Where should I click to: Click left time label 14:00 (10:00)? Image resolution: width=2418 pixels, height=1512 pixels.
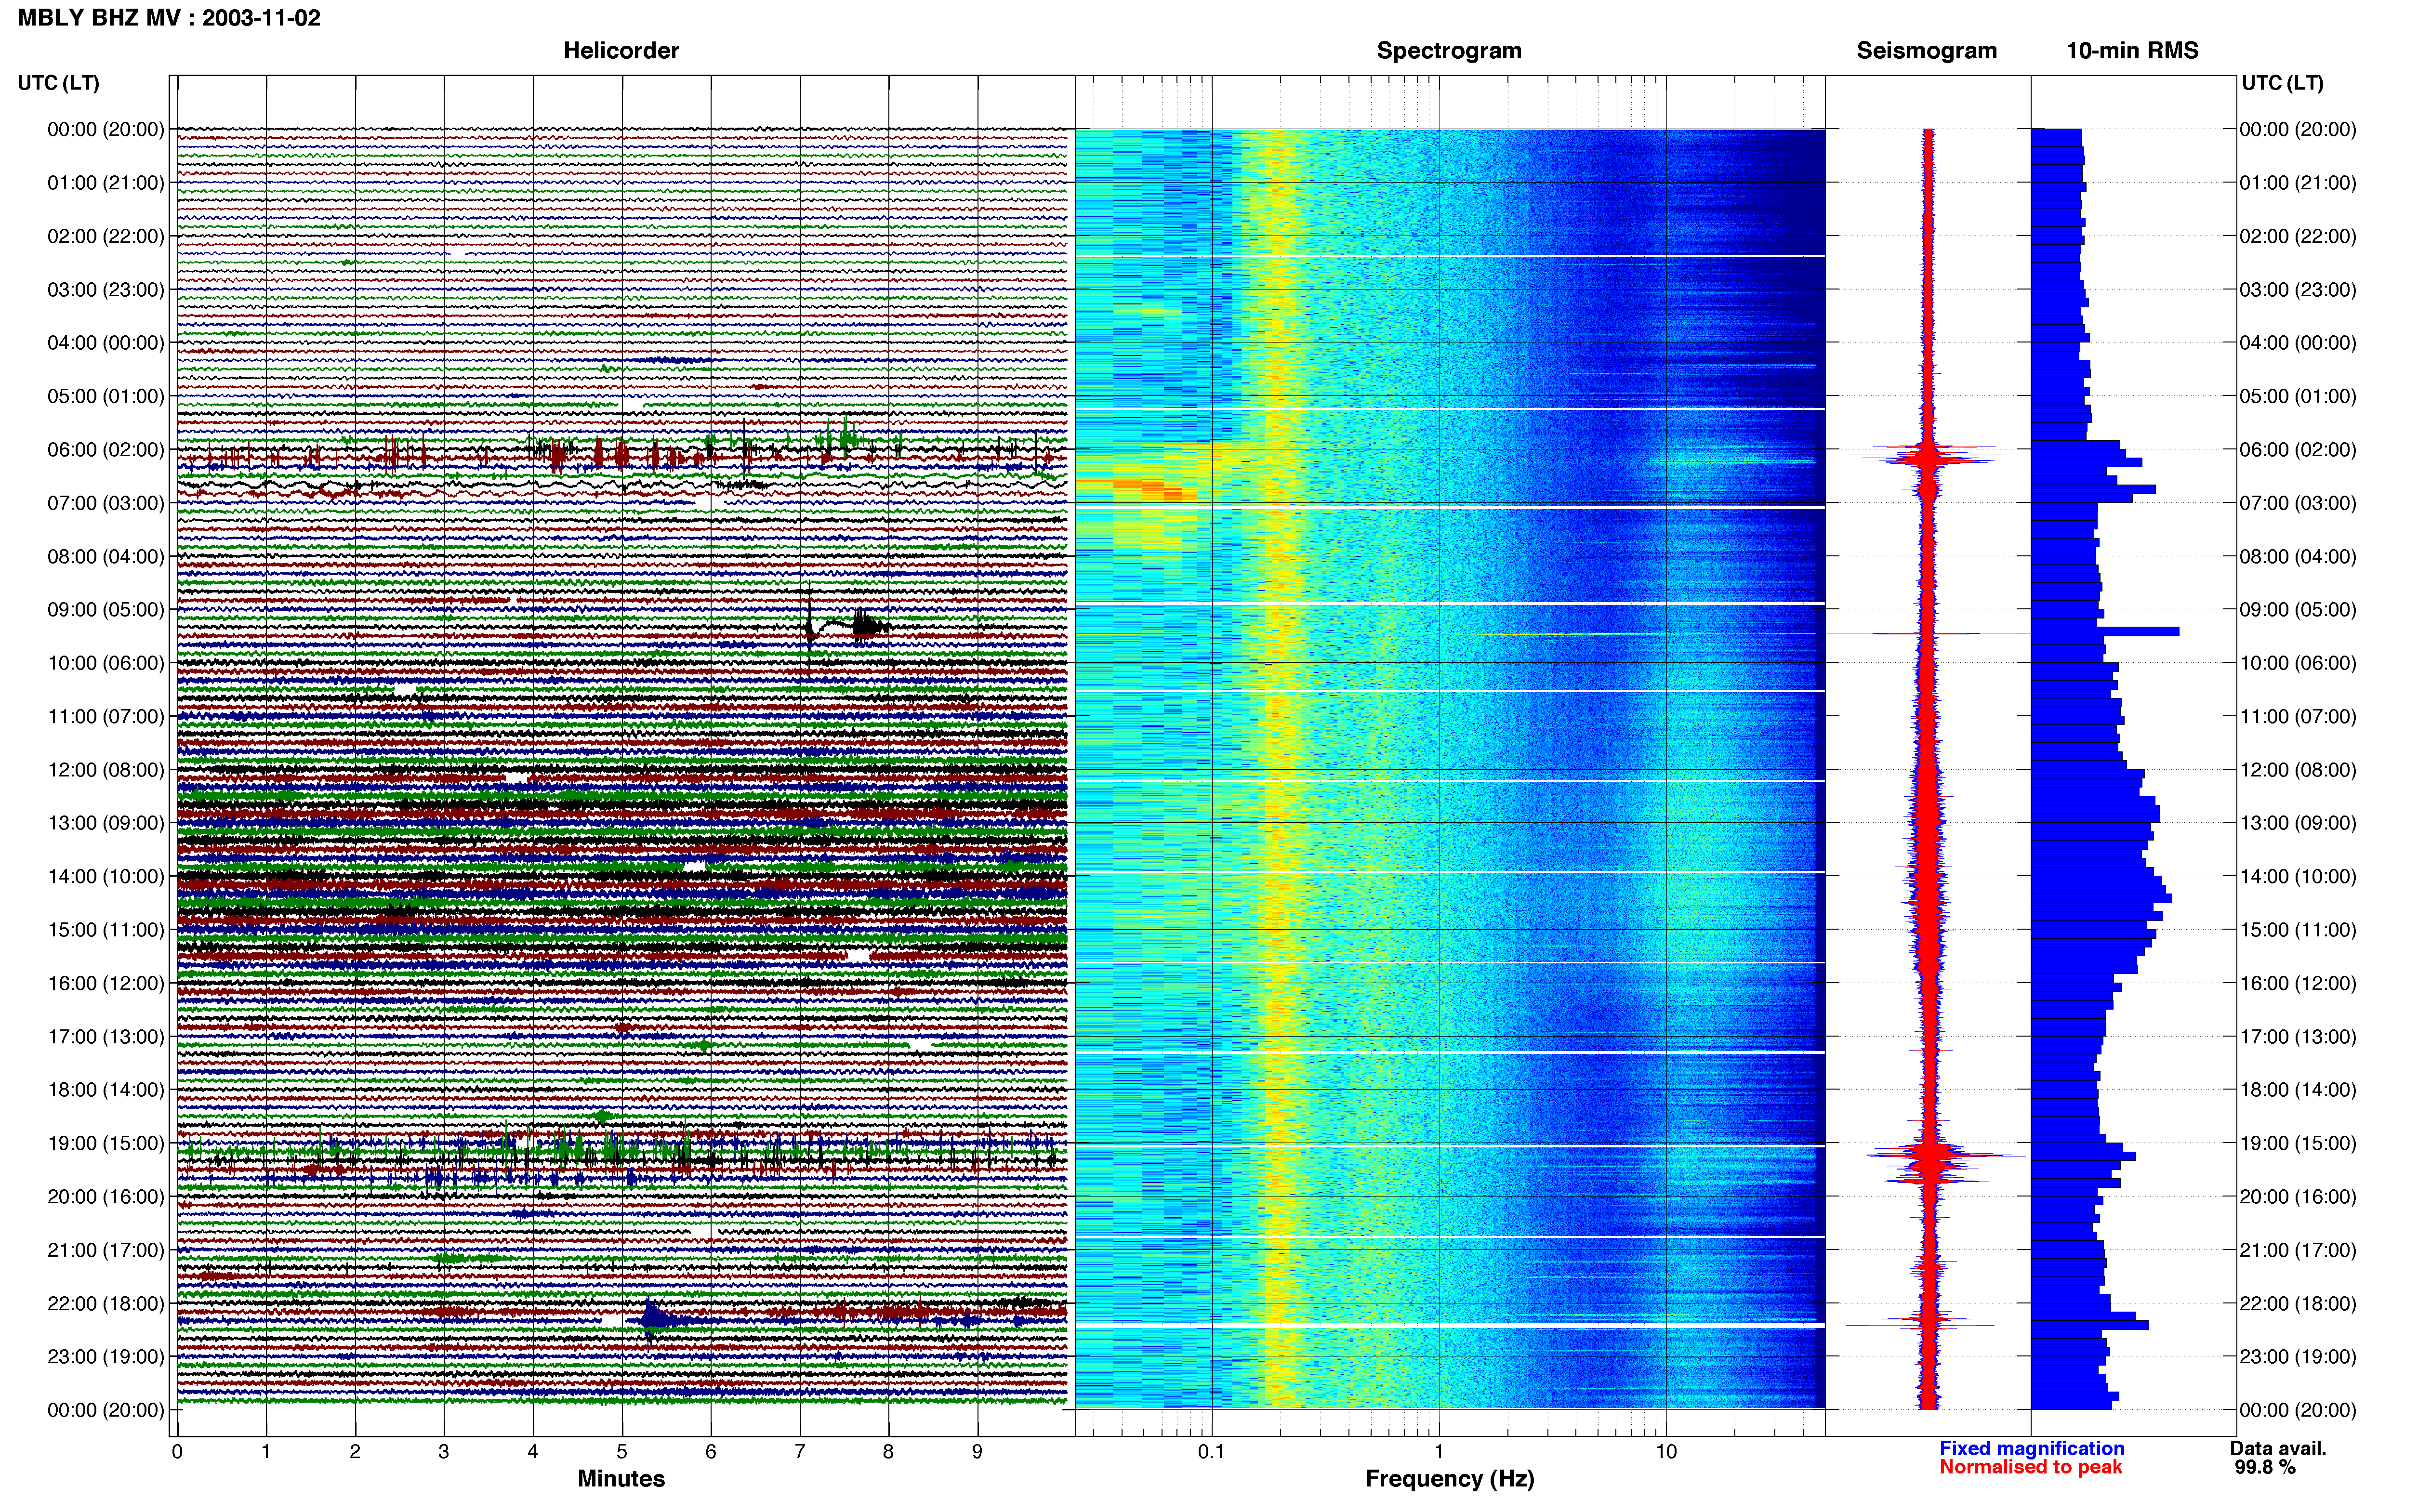pos(106,877)
